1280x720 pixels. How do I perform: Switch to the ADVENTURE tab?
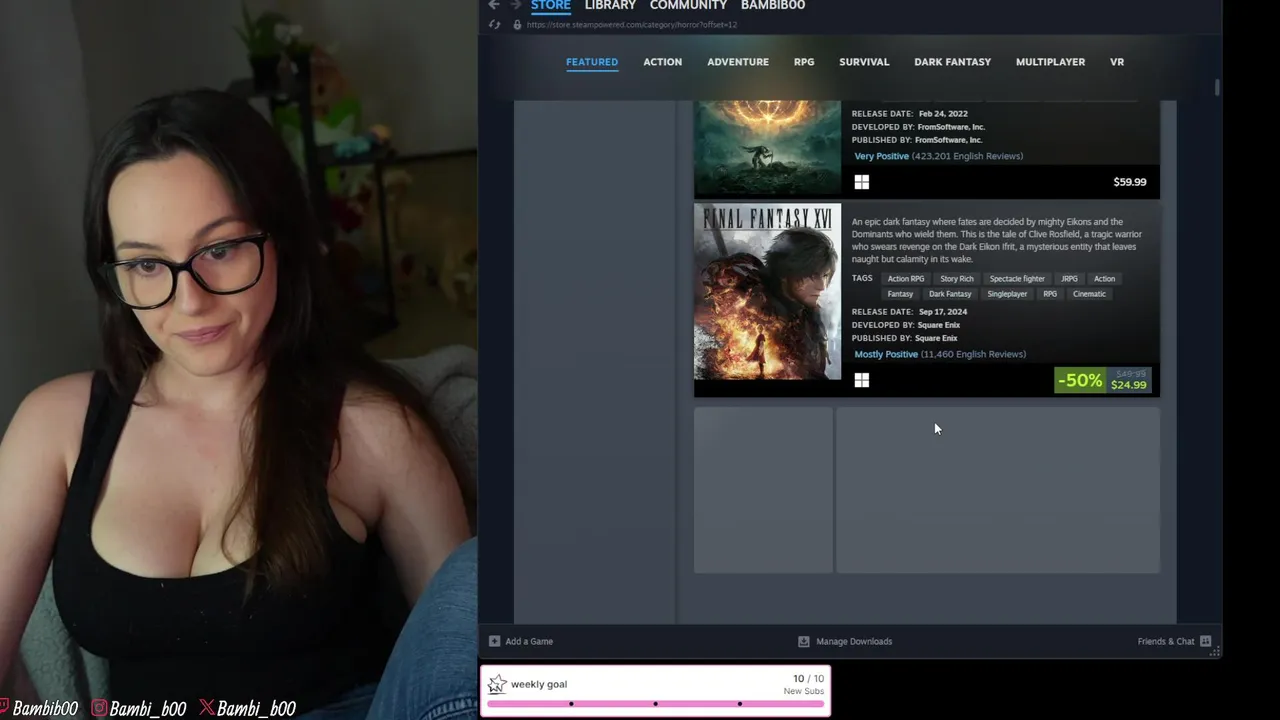point(738,62)
